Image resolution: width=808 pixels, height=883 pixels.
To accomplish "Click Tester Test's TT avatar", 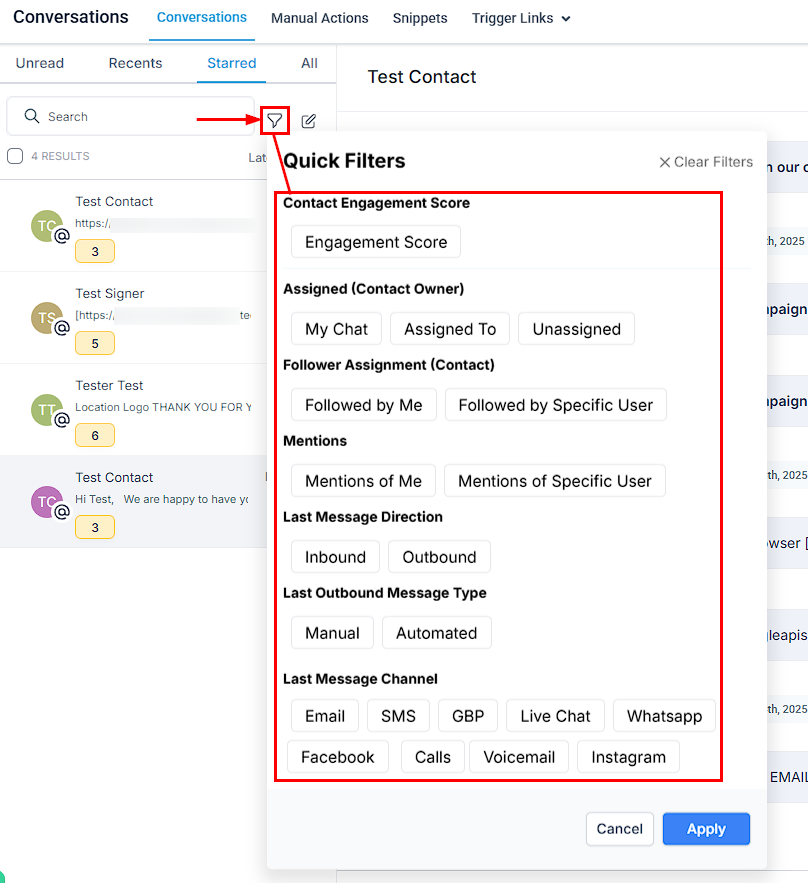I will (47, 409).
